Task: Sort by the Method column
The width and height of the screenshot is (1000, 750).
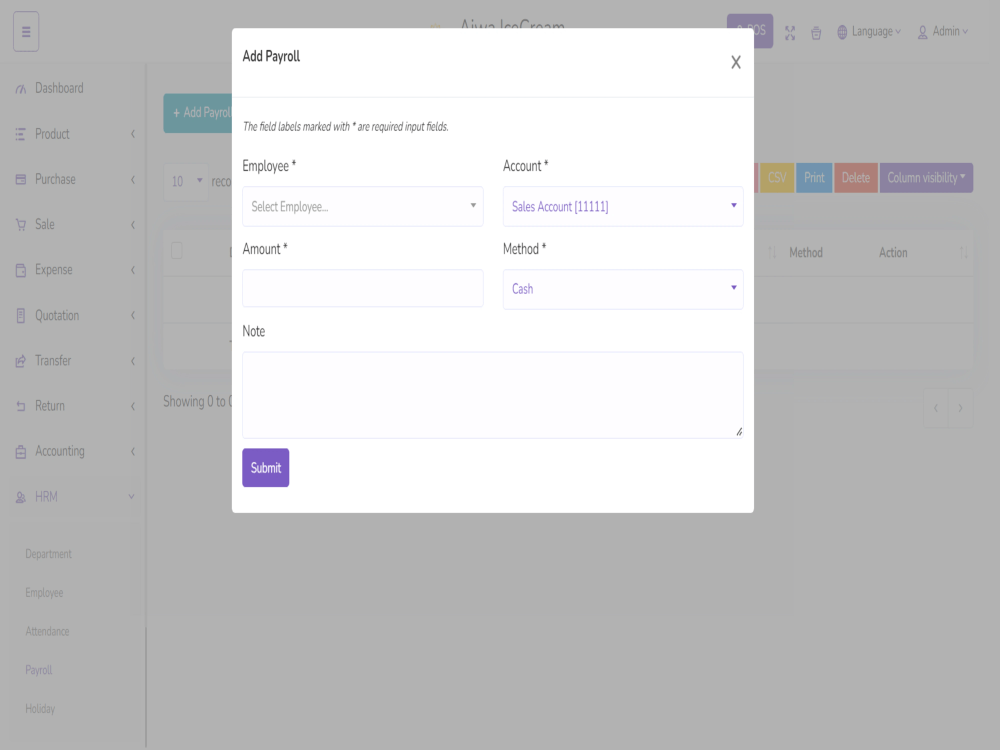Action: coord(805,253)
